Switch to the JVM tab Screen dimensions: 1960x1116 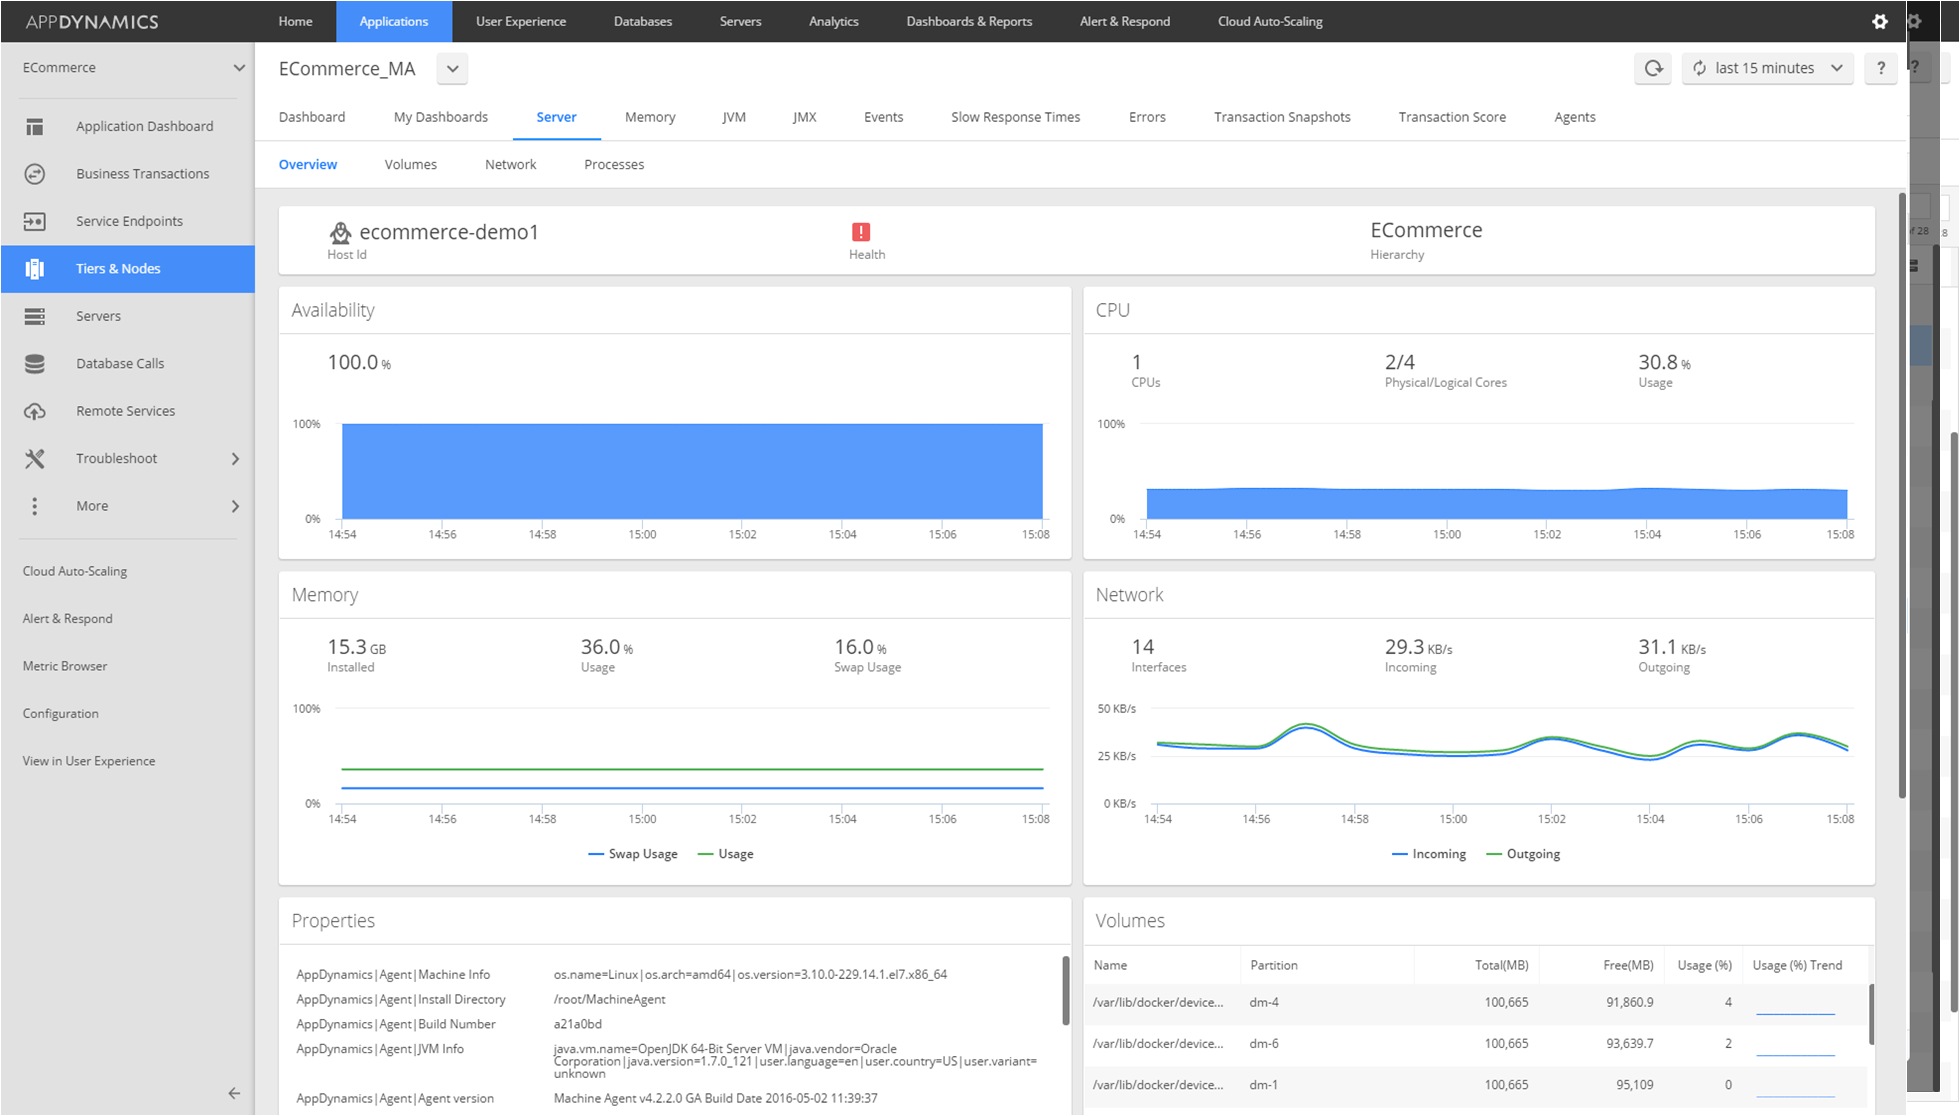pyautogui.click(x=734, y=117)
